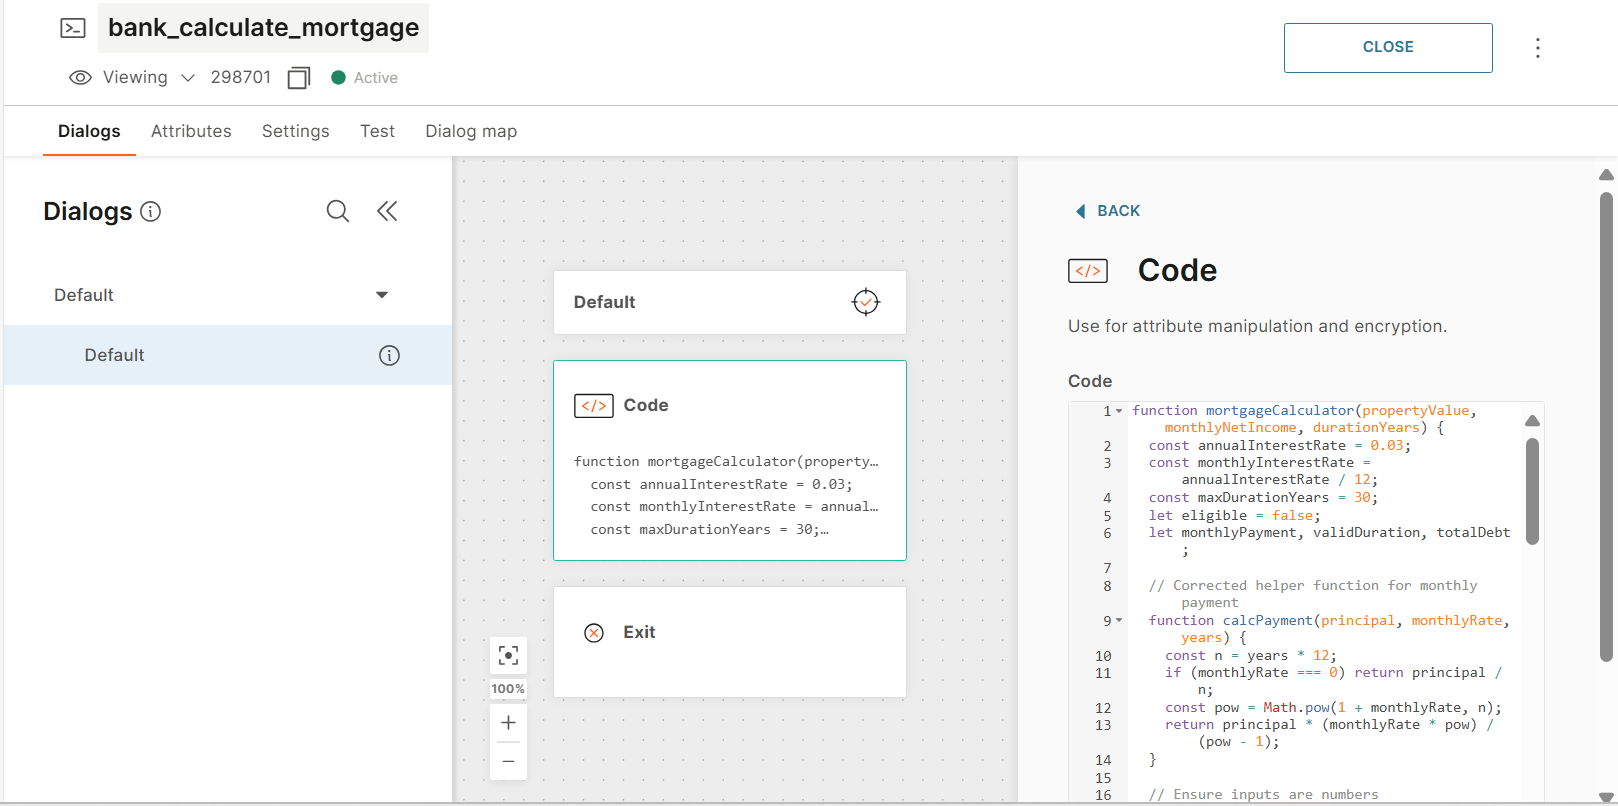Zoom in the canvas with plus button
Screen dimensions: 1618x806
[x=508, y=722]
